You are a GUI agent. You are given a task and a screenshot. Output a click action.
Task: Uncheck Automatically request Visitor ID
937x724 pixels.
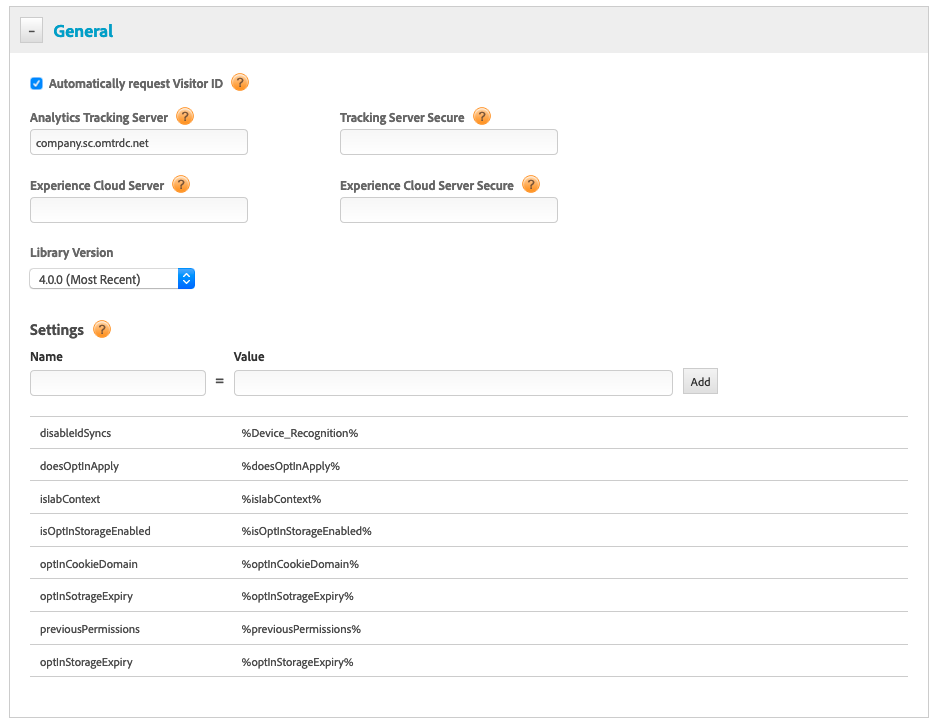37,84
